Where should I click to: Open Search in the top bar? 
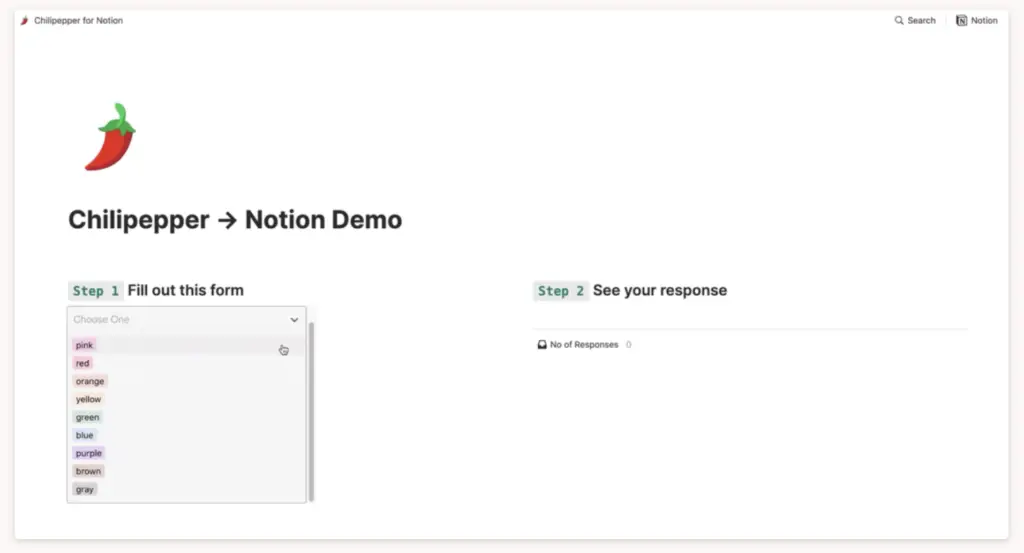coord(915,21)
